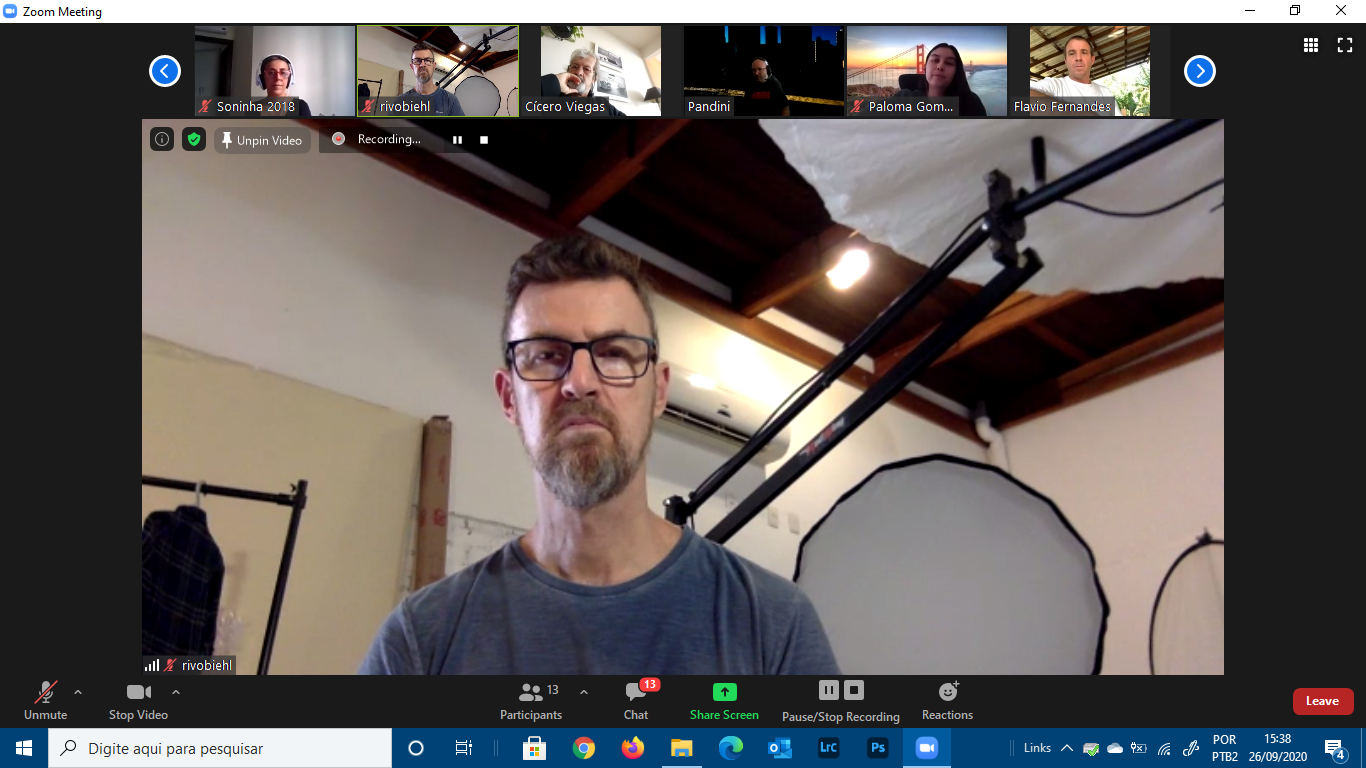Expand audio options arrow next to Unmute
The width and height of the screenshot is (1366, 768).
(x=78, y=692)
